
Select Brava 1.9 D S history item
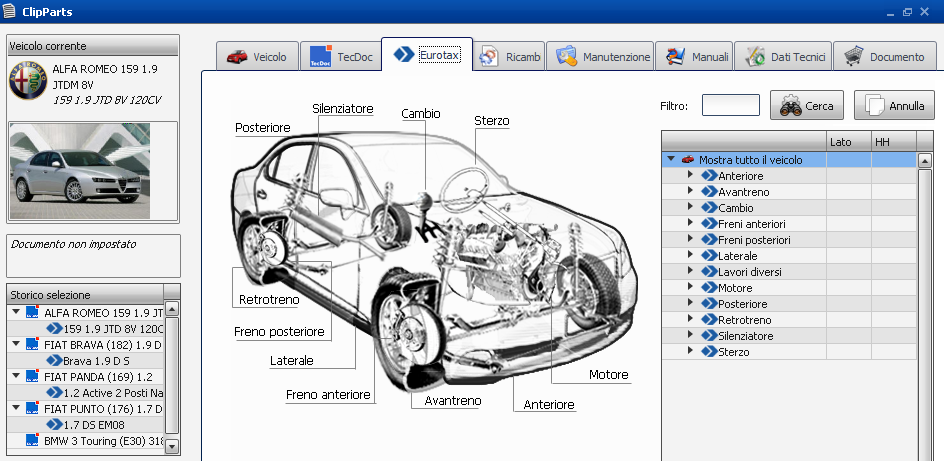pos(96,361)
